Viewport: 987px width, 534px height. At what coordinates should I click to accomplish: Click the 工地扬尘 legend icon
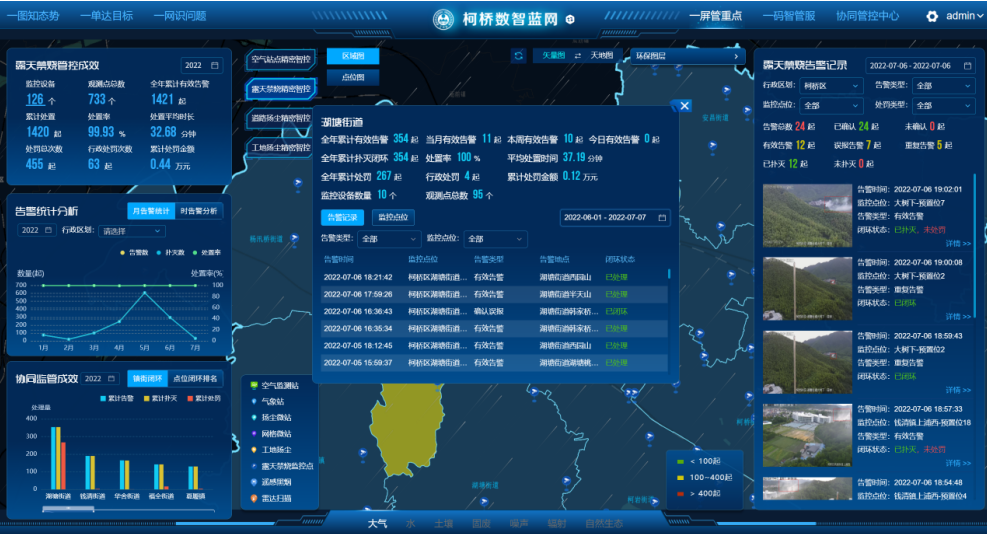(x=254, y=450)
